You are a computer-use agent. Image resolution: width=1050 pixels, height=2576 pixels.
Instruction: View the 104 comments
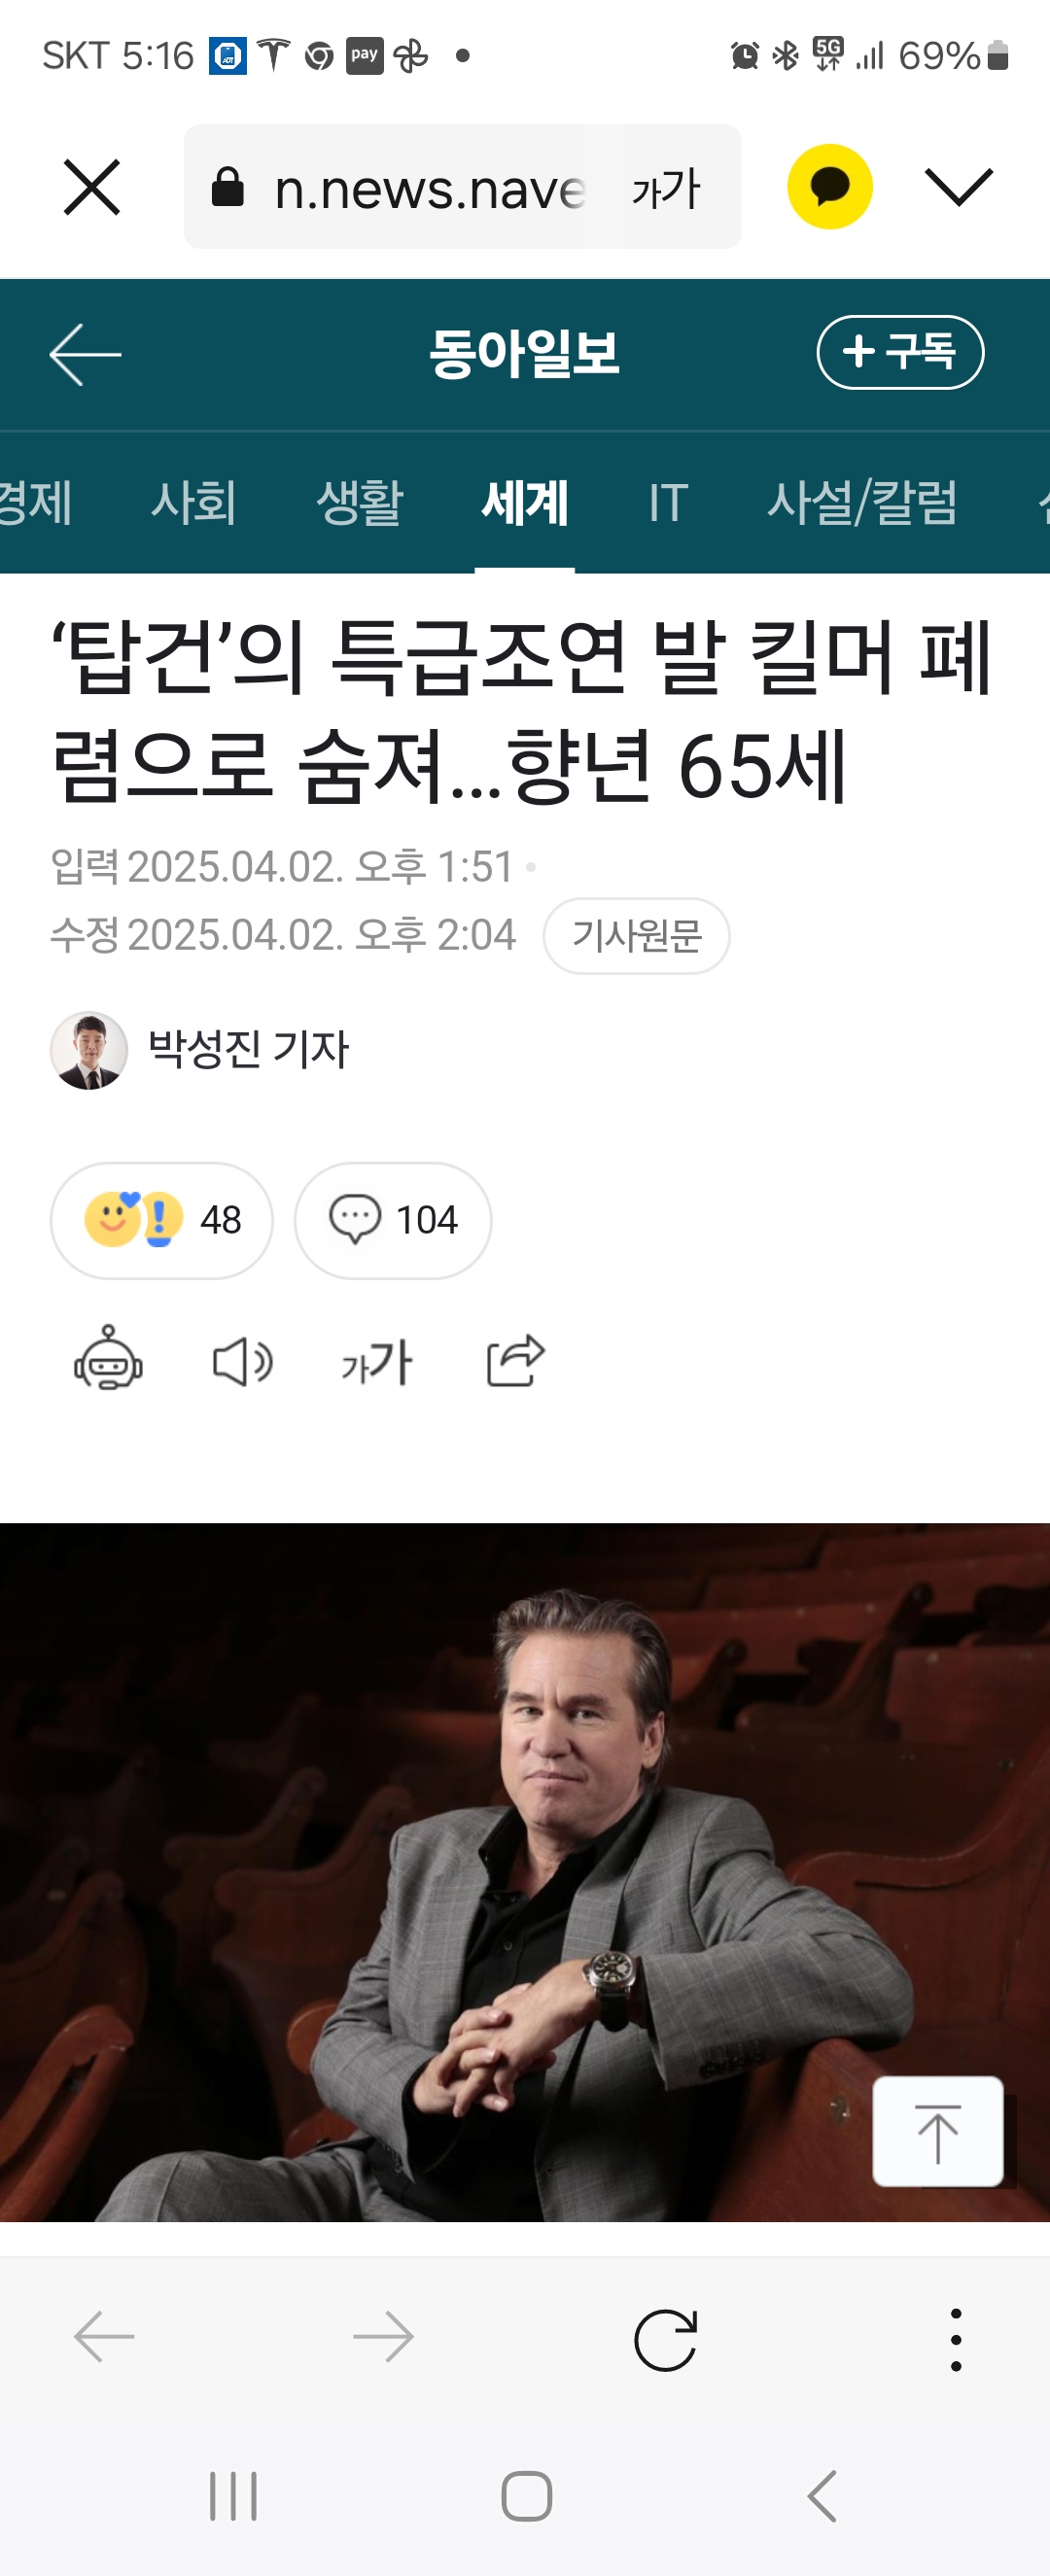pos(393,1219)
